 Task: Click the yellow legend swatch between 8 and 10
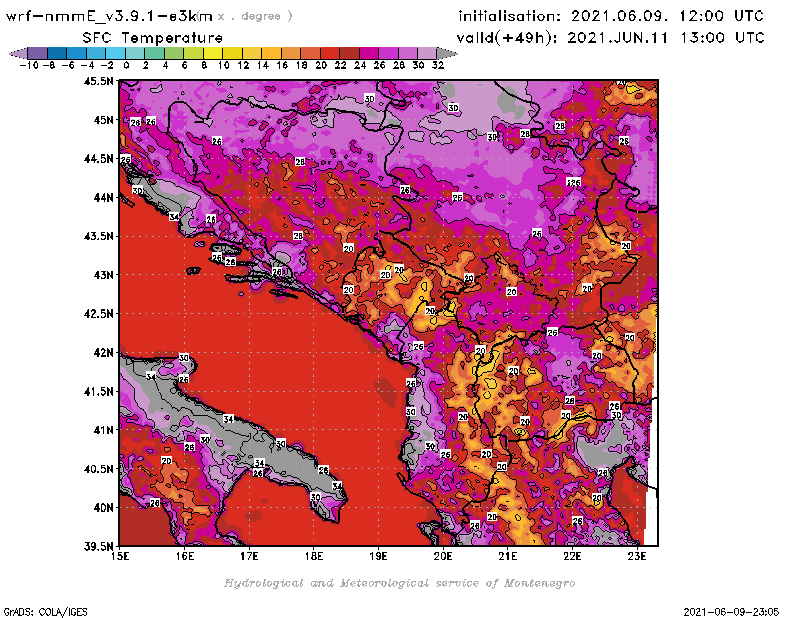point(213,53)
